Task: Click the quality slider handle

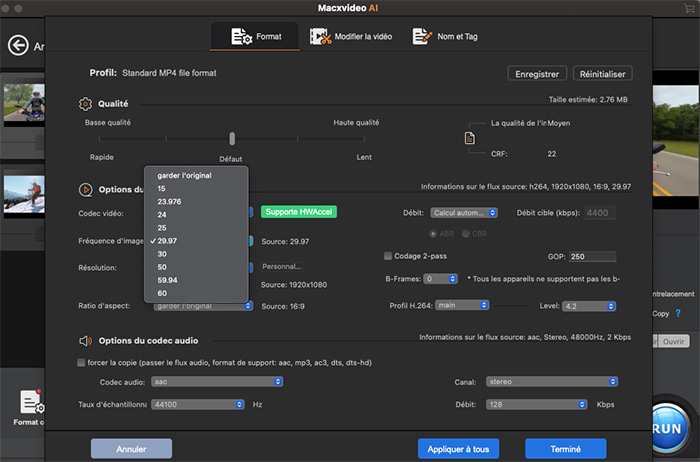Action: (232, 139)
